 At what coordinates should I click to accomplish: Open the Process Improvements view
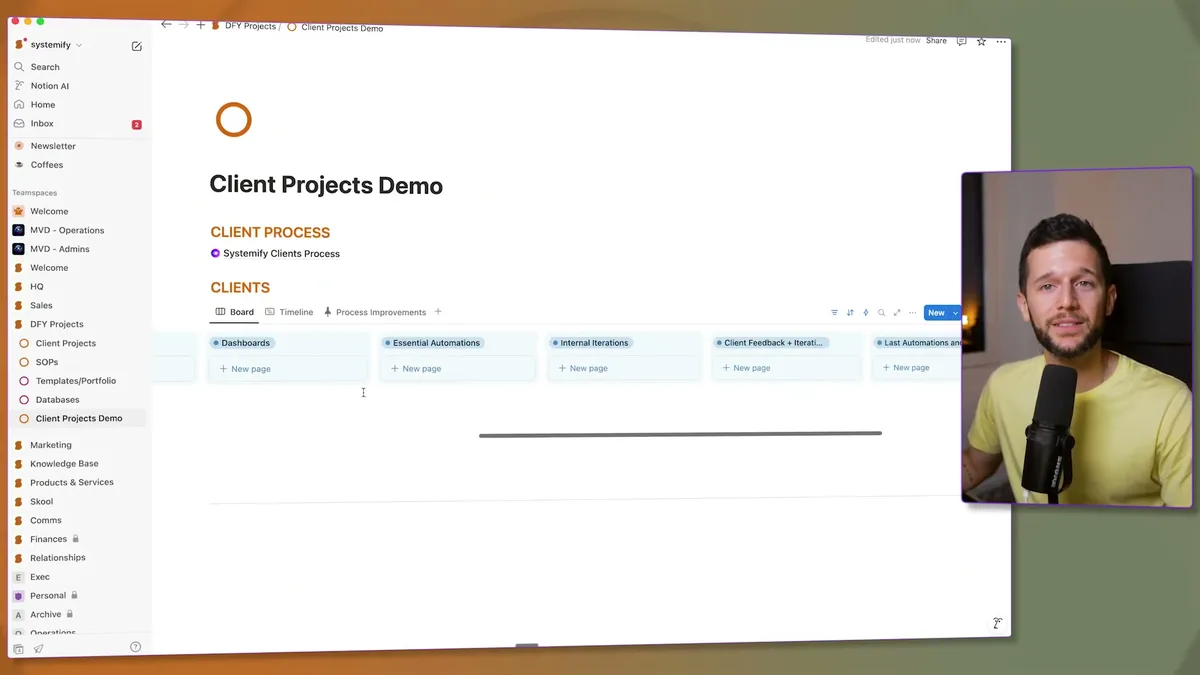coord(381,311)
